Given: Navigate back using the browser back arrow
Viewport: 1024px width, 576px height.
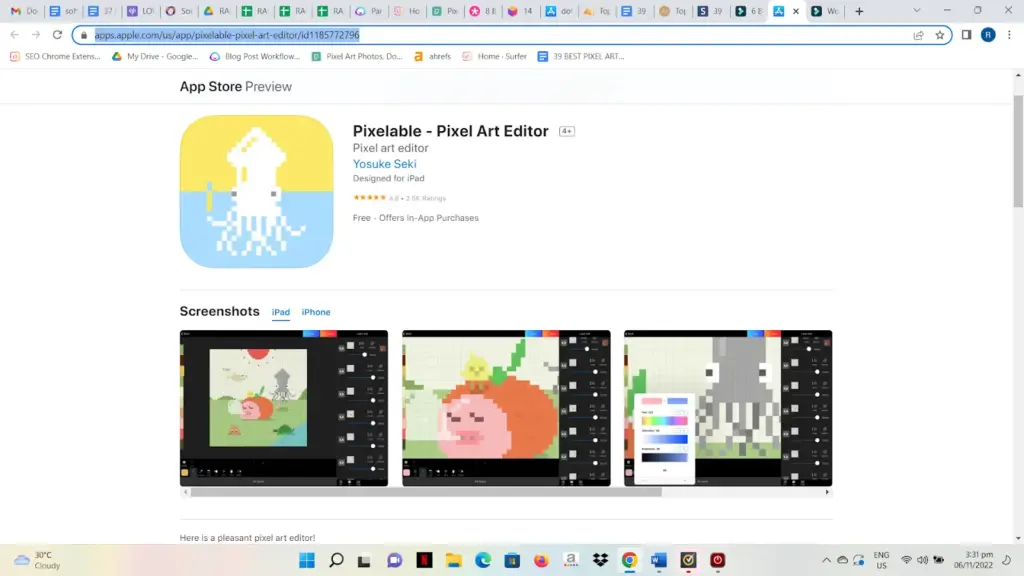Looking at the screenshot, I should click(x=15, y=33).
